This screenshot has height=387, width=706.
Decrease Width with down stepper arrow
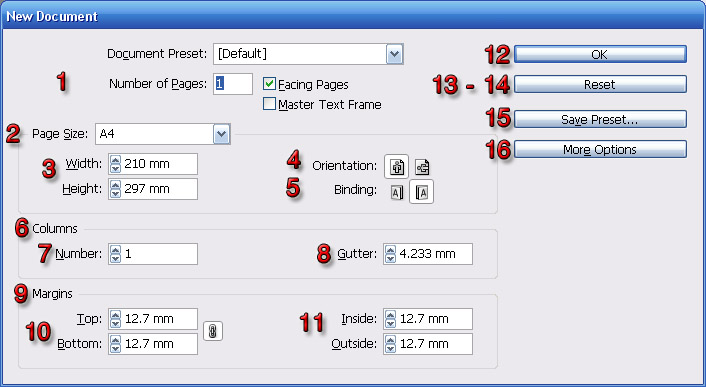(115, 168)
